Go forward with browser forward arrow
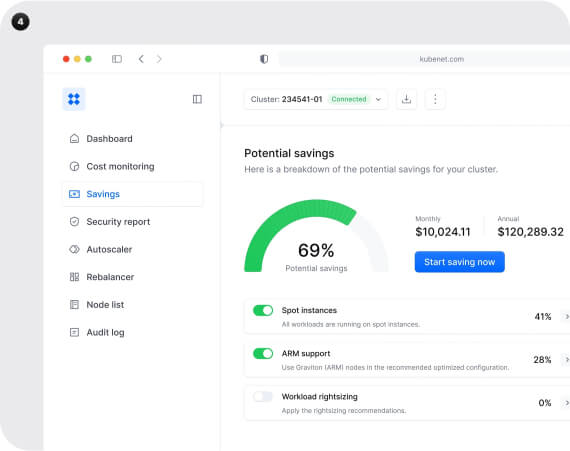 pos(159,59)
